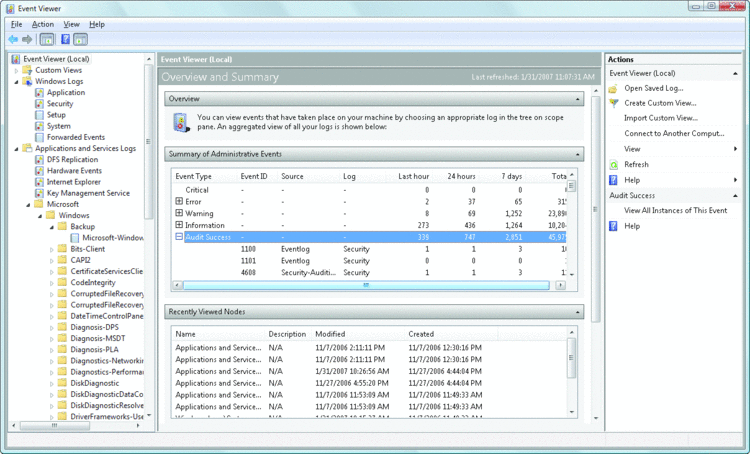750x454 pixels.
Task: Click the System log icon
Action: click(x=39, y=126)
